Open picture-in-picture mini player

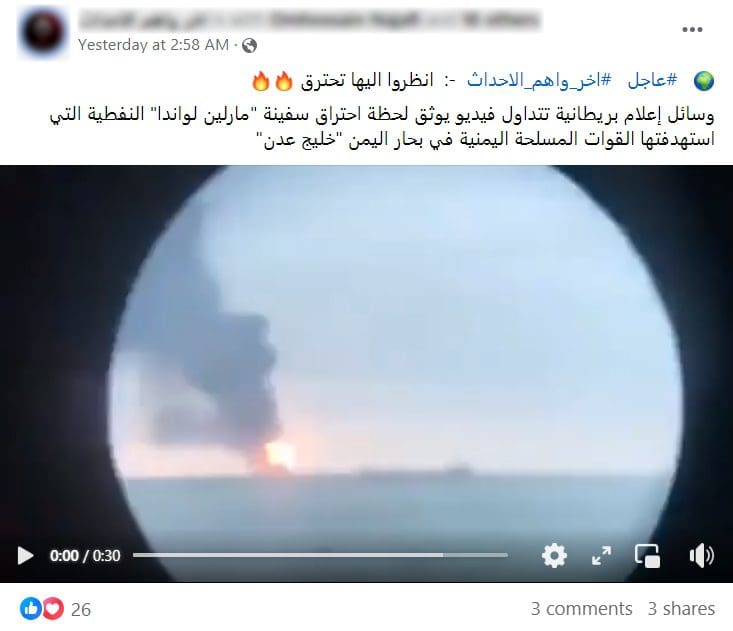647,556
